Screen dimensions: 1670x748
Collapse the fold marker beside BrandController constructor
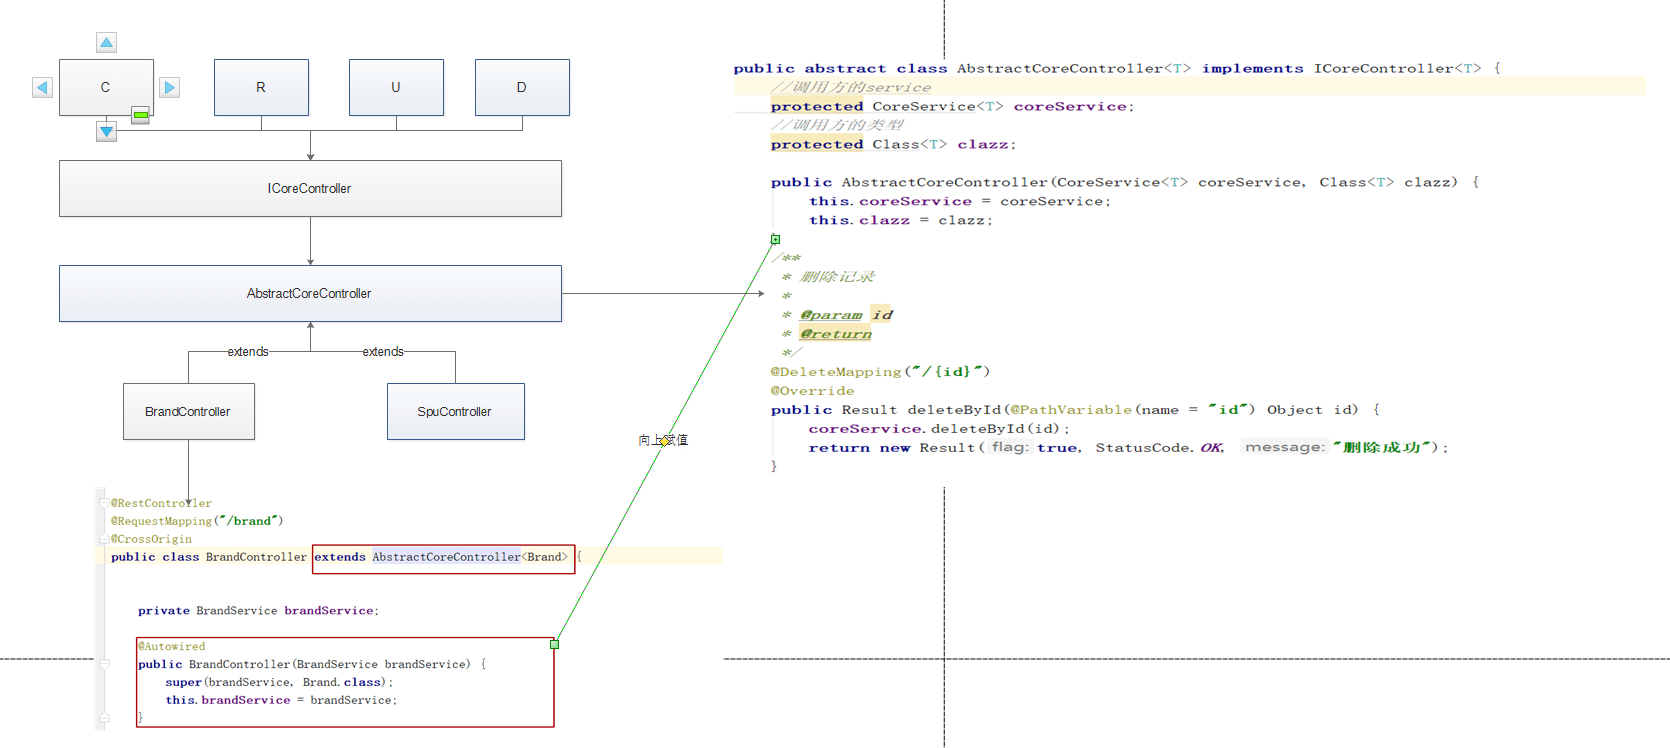104,663
